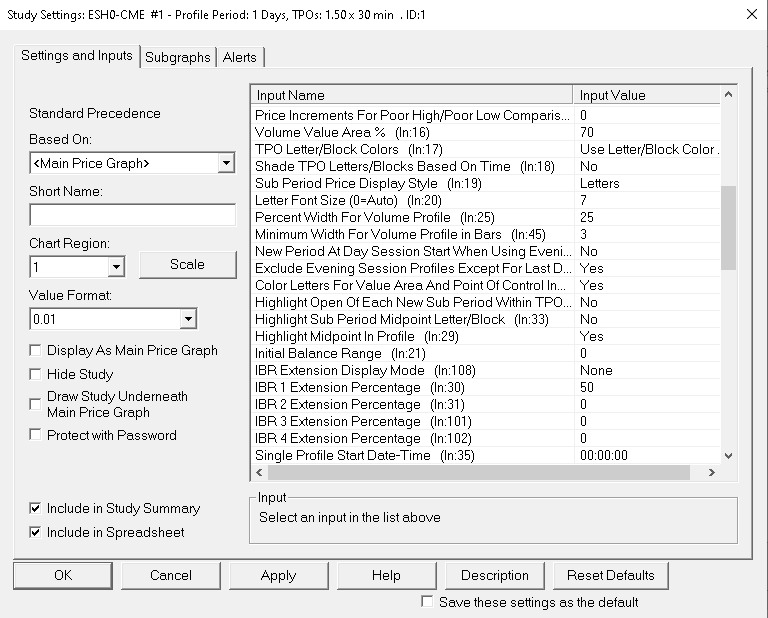
Task: Click the Reset Defaults button
Action: pyautogui.click(x=610, y=576)
